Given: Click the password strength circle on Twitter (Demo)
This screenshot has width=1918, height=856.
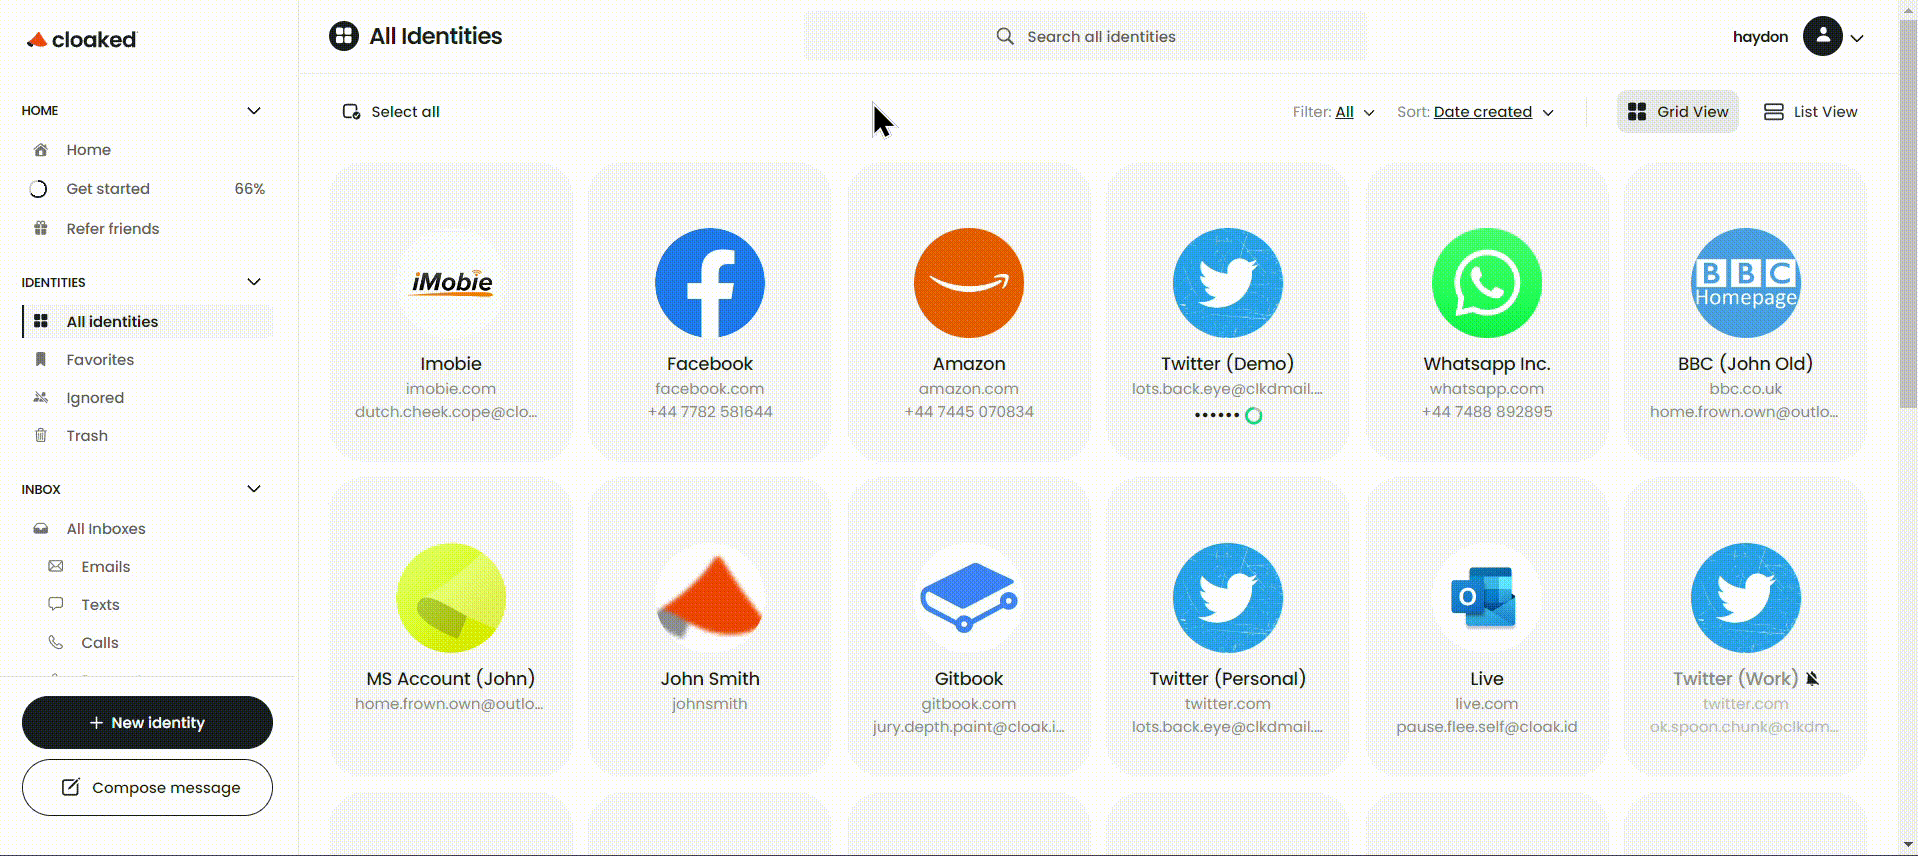Looking at the screenshot, I should 1254,416.
